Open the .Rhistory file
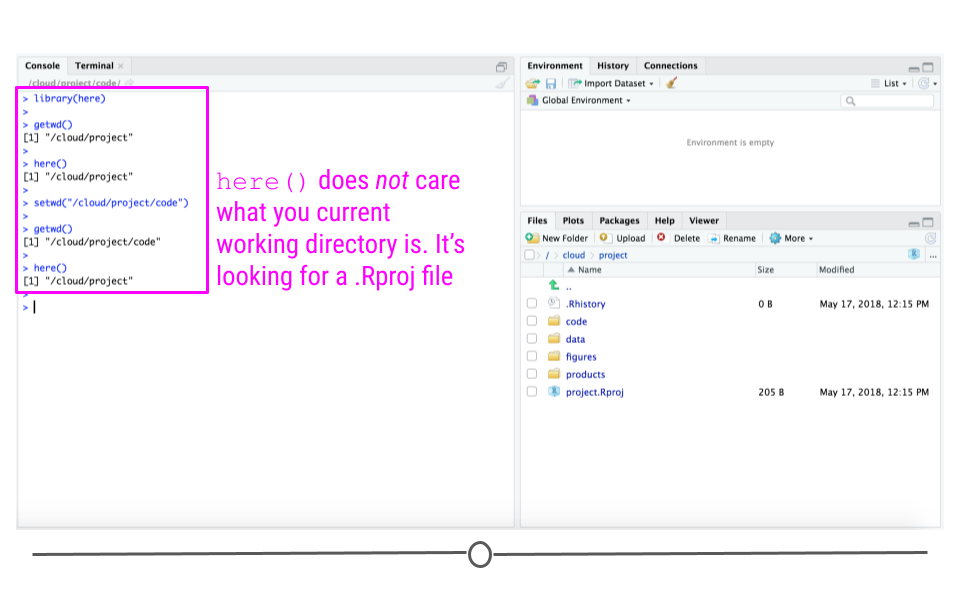Viewport: 960px width, 600px height. [x=585, y=304]
